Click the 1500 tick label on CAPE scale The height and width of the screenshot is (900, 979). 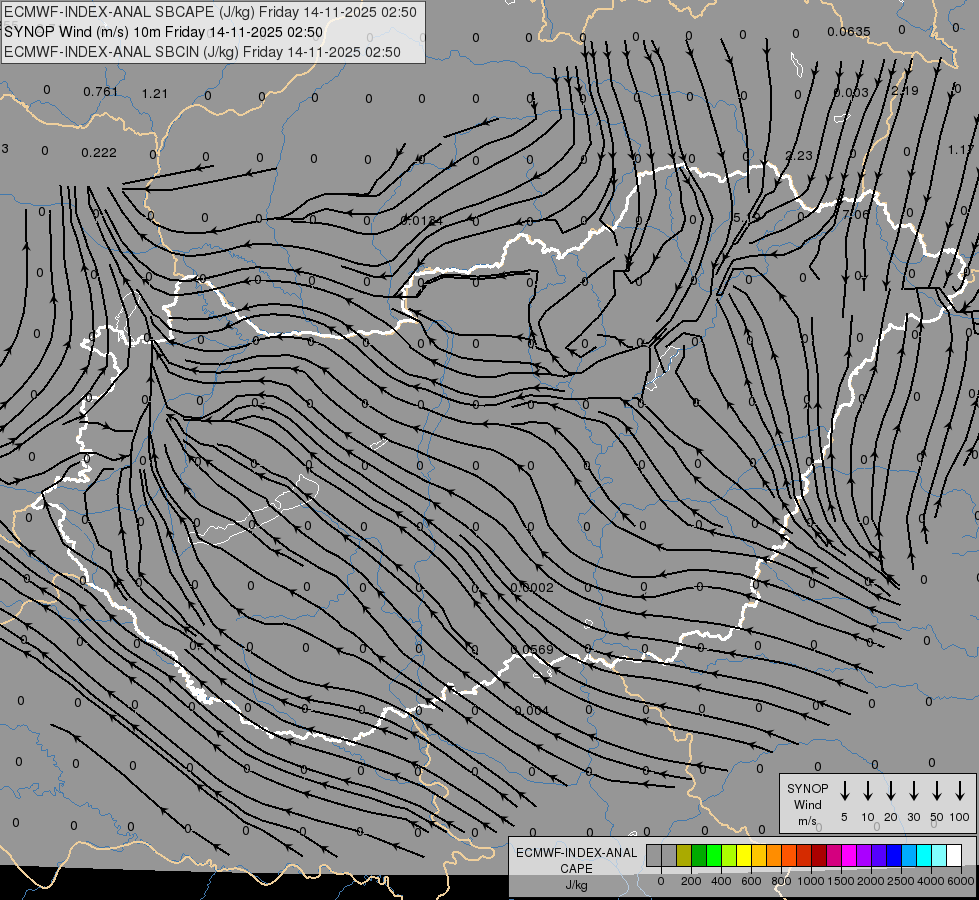(x=841, y=881)
